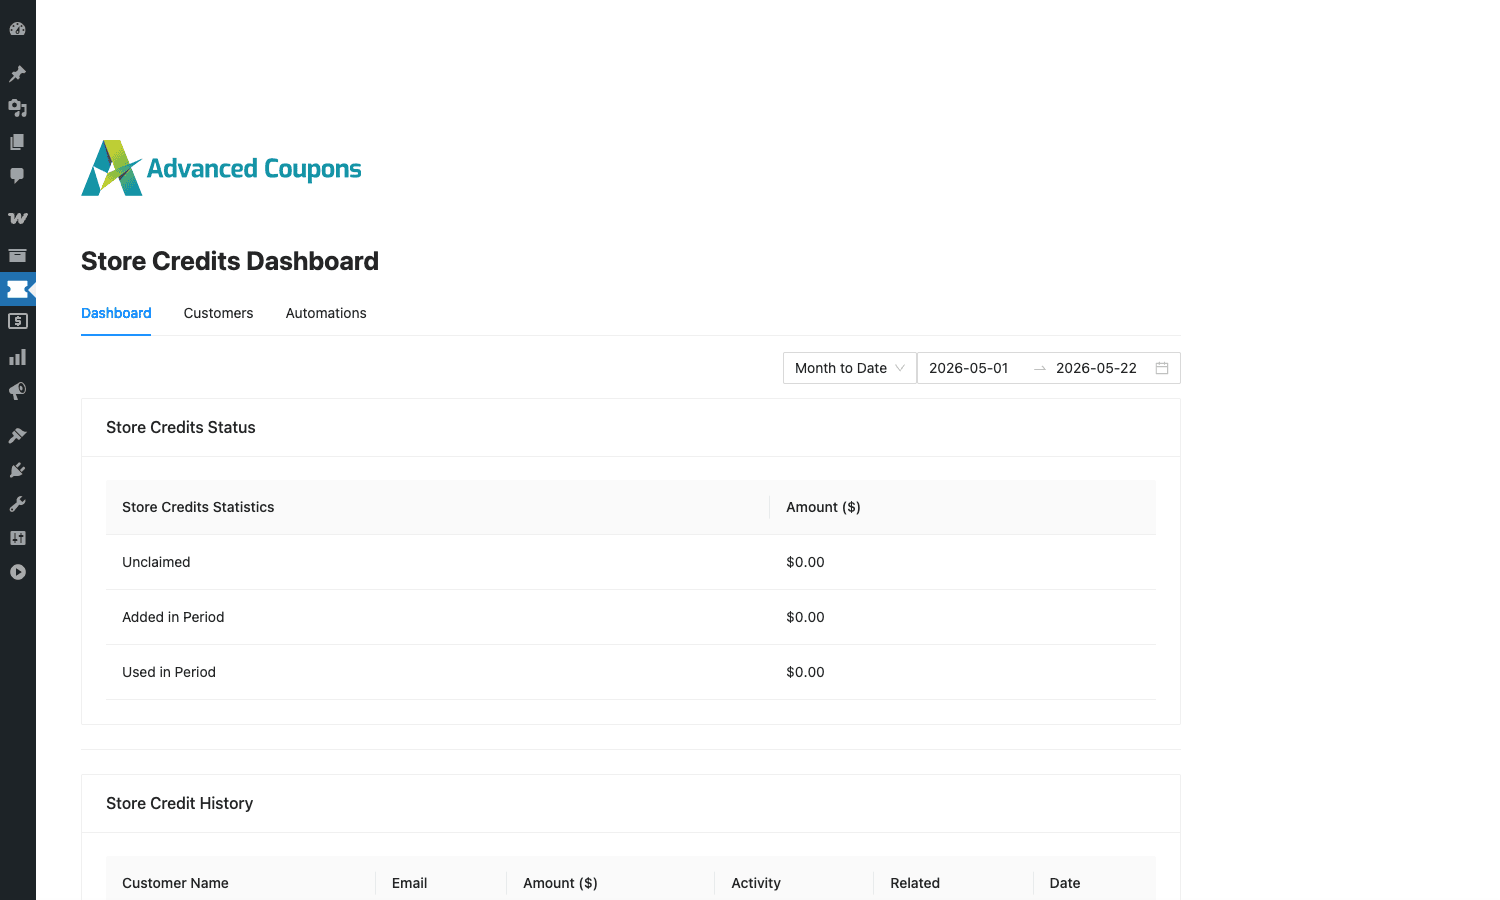1500x900 pixels.
Task: Click the highlighted Coupons ticket icon
Action: [17, 289]
